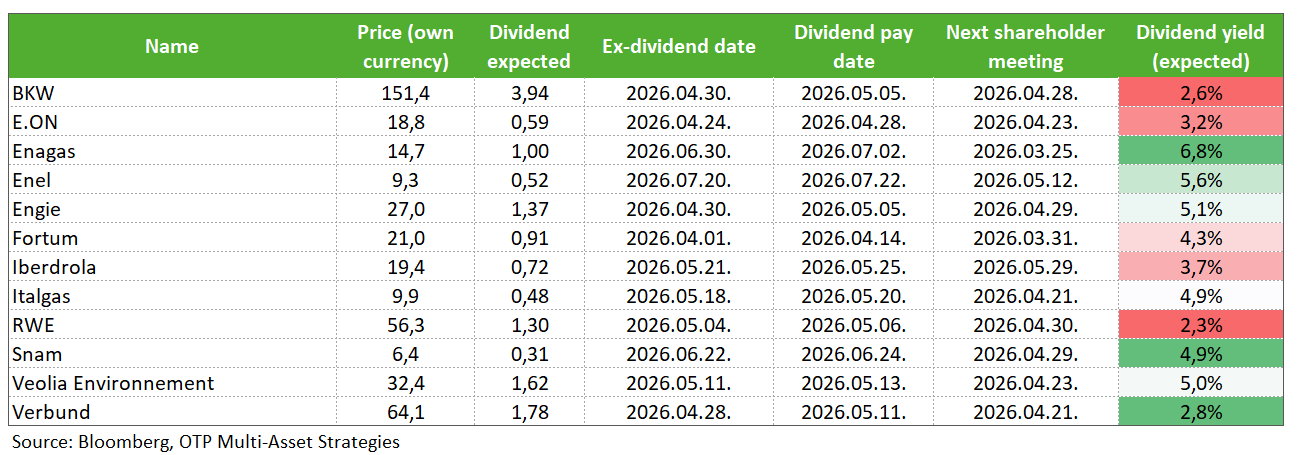Click RWE shareholder meeting 2026.04.30.

(x=1025, y=325)
